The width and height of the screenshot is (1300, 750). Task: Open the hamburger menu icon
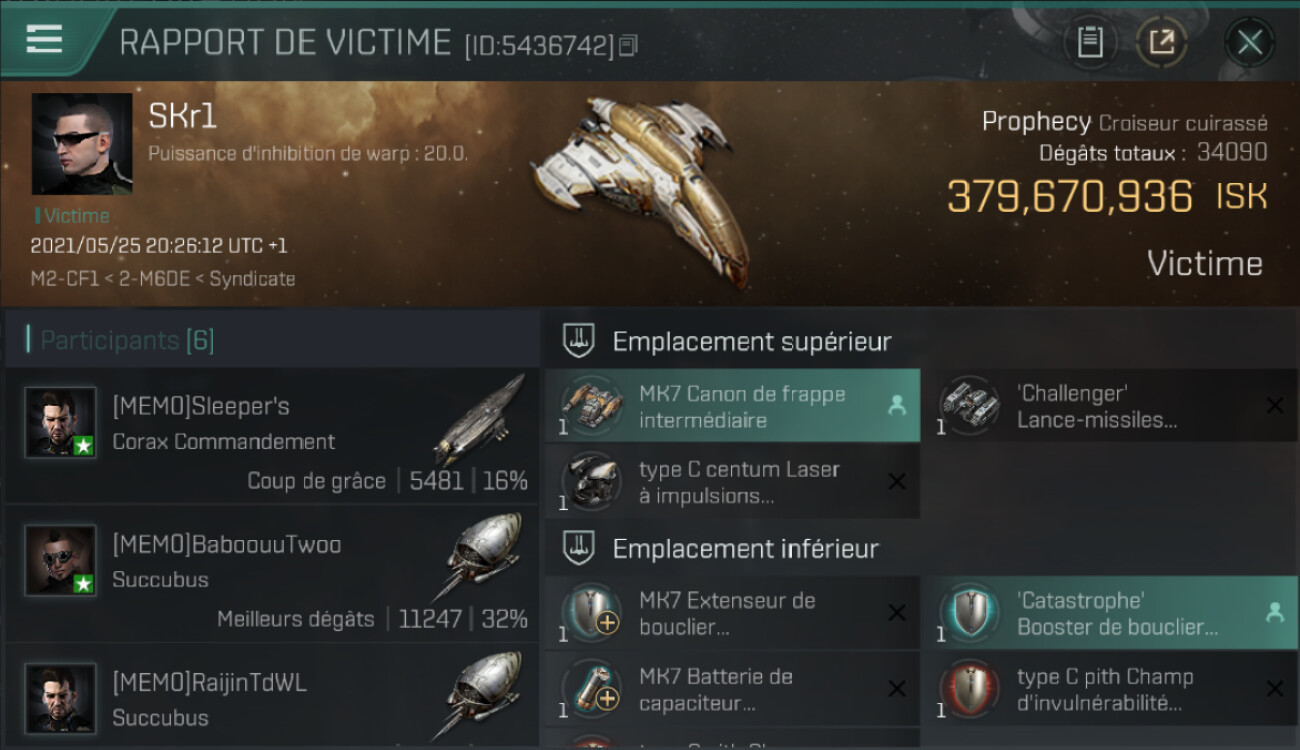[x=44, y=40]
